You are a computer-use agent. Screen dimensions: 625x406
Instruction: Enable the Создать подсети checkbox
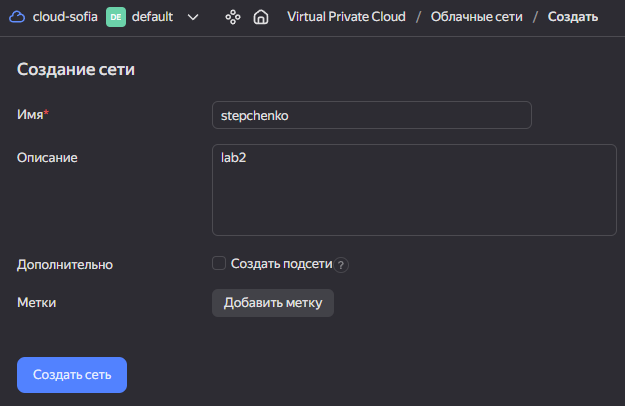pos(219,263)
